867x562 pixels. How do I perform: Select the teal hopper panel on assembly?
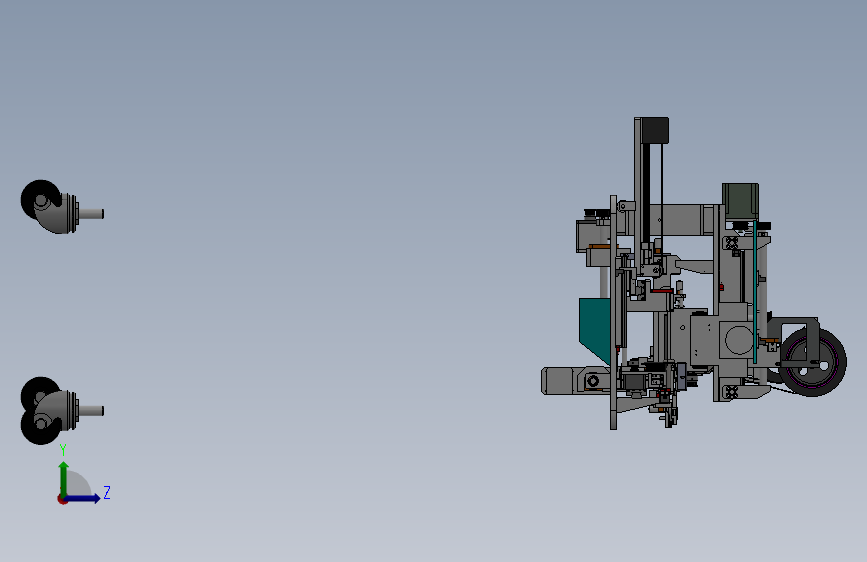595,331
